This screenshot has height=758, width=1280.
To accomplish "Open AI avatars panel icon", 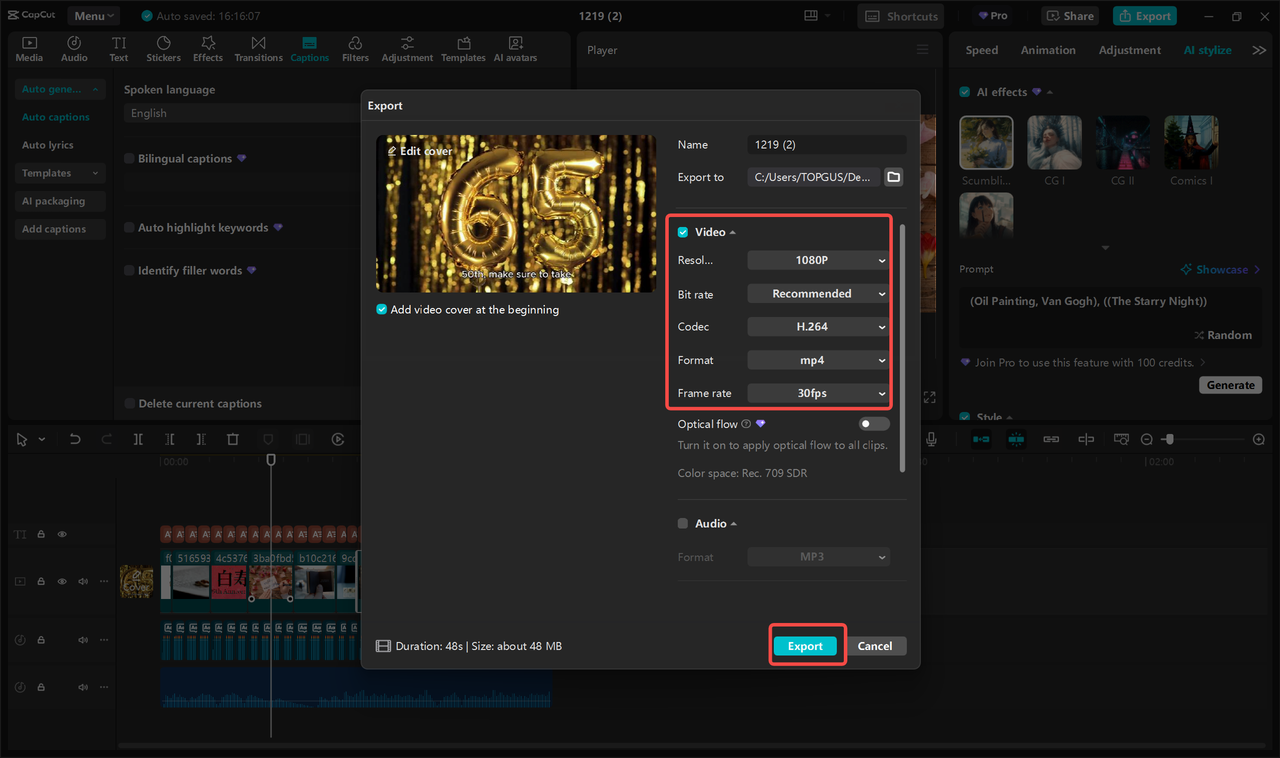I will [515, 49].
